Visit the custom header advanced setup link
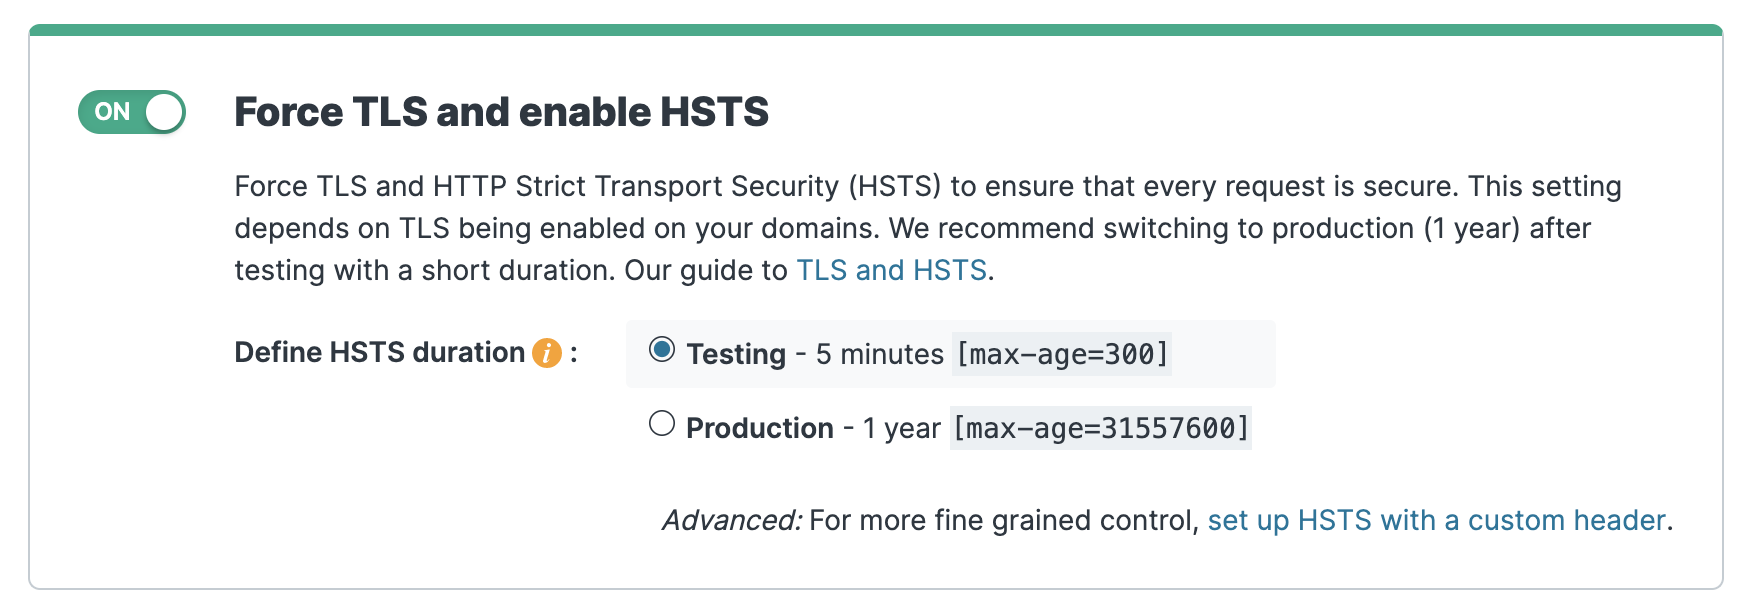The image size is (1748, 616). point(1437,519)
